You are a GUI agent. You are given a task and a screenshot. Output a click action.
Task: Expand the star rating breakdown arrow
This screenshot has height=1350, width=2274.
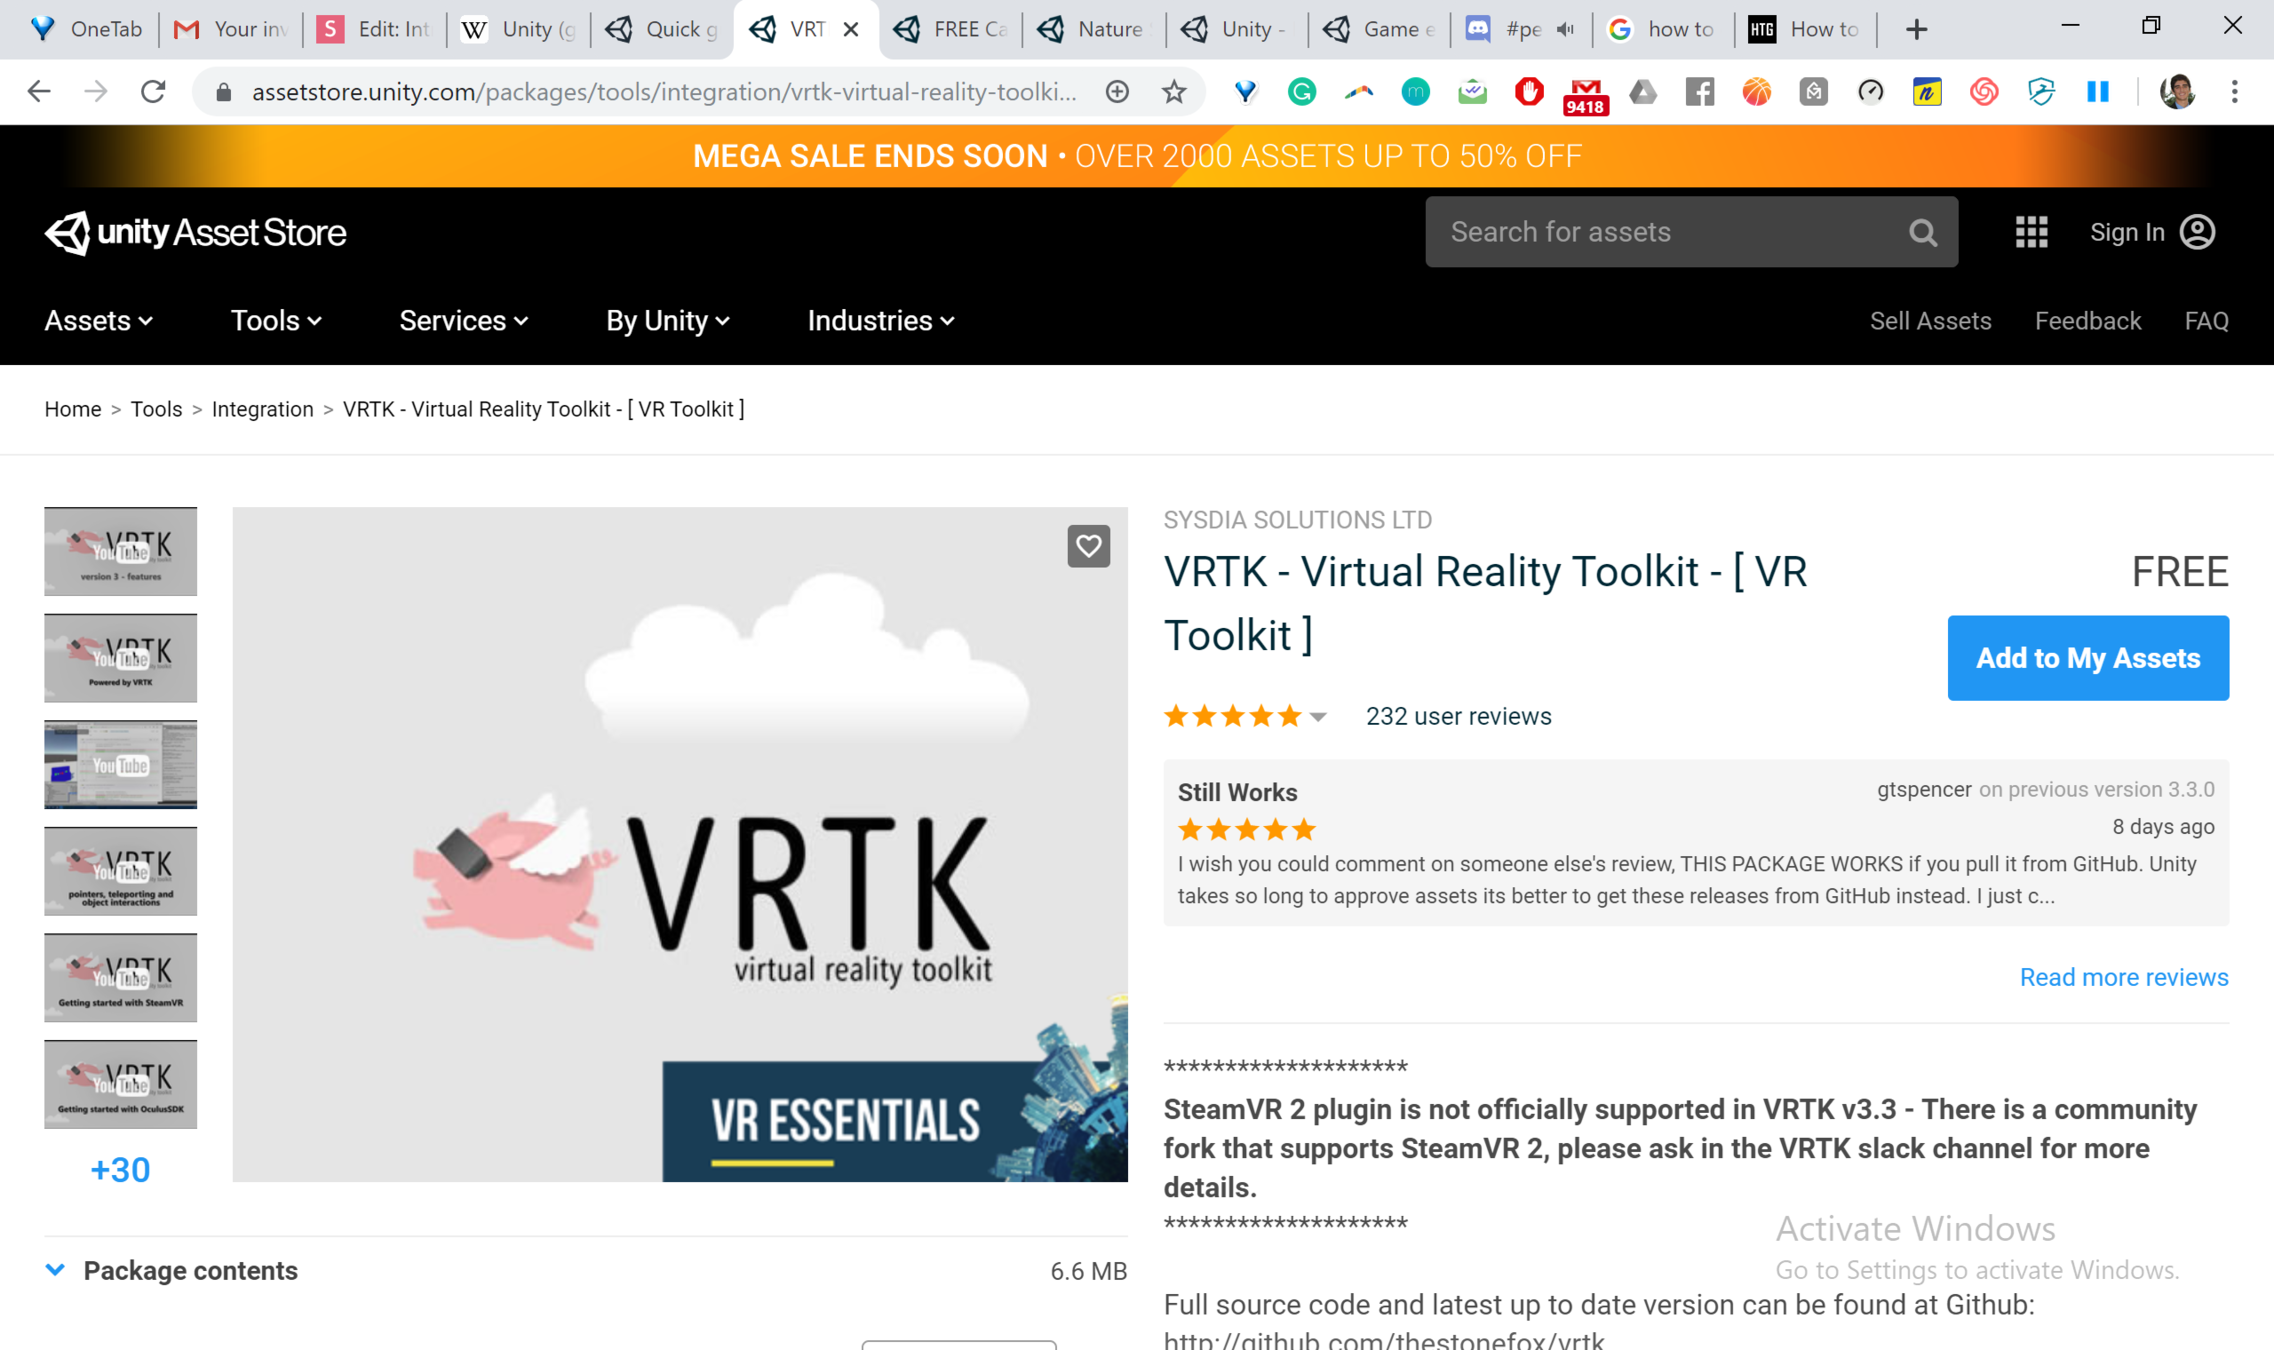(x=1318, y=717)
